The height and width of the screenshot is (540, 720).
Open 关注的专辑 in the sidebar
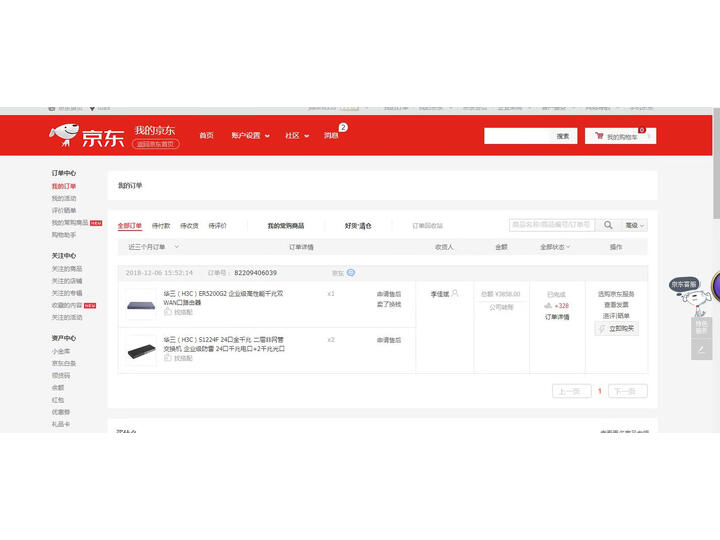tap(67, 293)
